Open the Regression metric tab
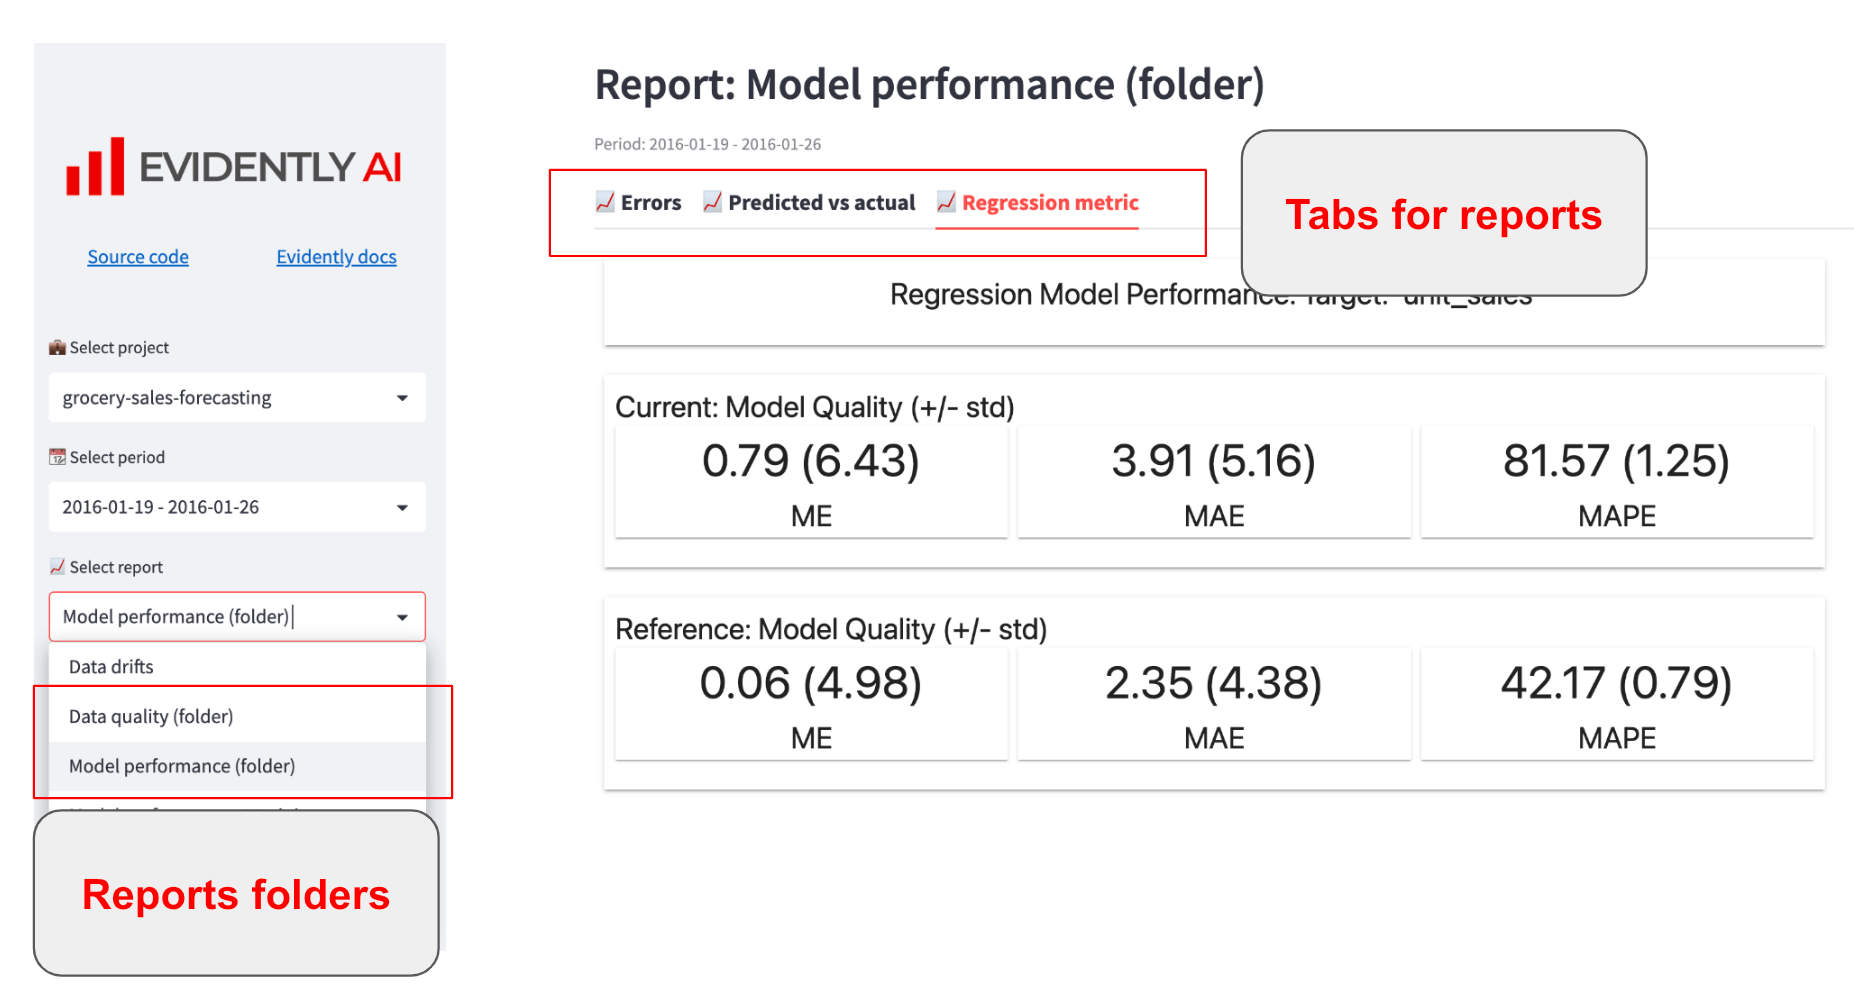Viewport: 1854px width, 998px height. (x=1050, y=203)
